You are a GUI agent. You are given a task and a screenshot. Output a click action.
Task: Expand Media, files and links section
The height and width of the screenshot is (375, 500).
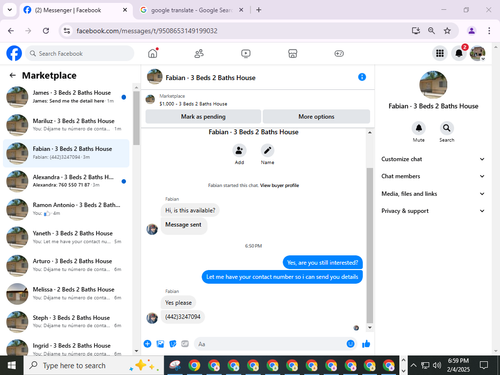pyautogui.click(x=433, y=194)
